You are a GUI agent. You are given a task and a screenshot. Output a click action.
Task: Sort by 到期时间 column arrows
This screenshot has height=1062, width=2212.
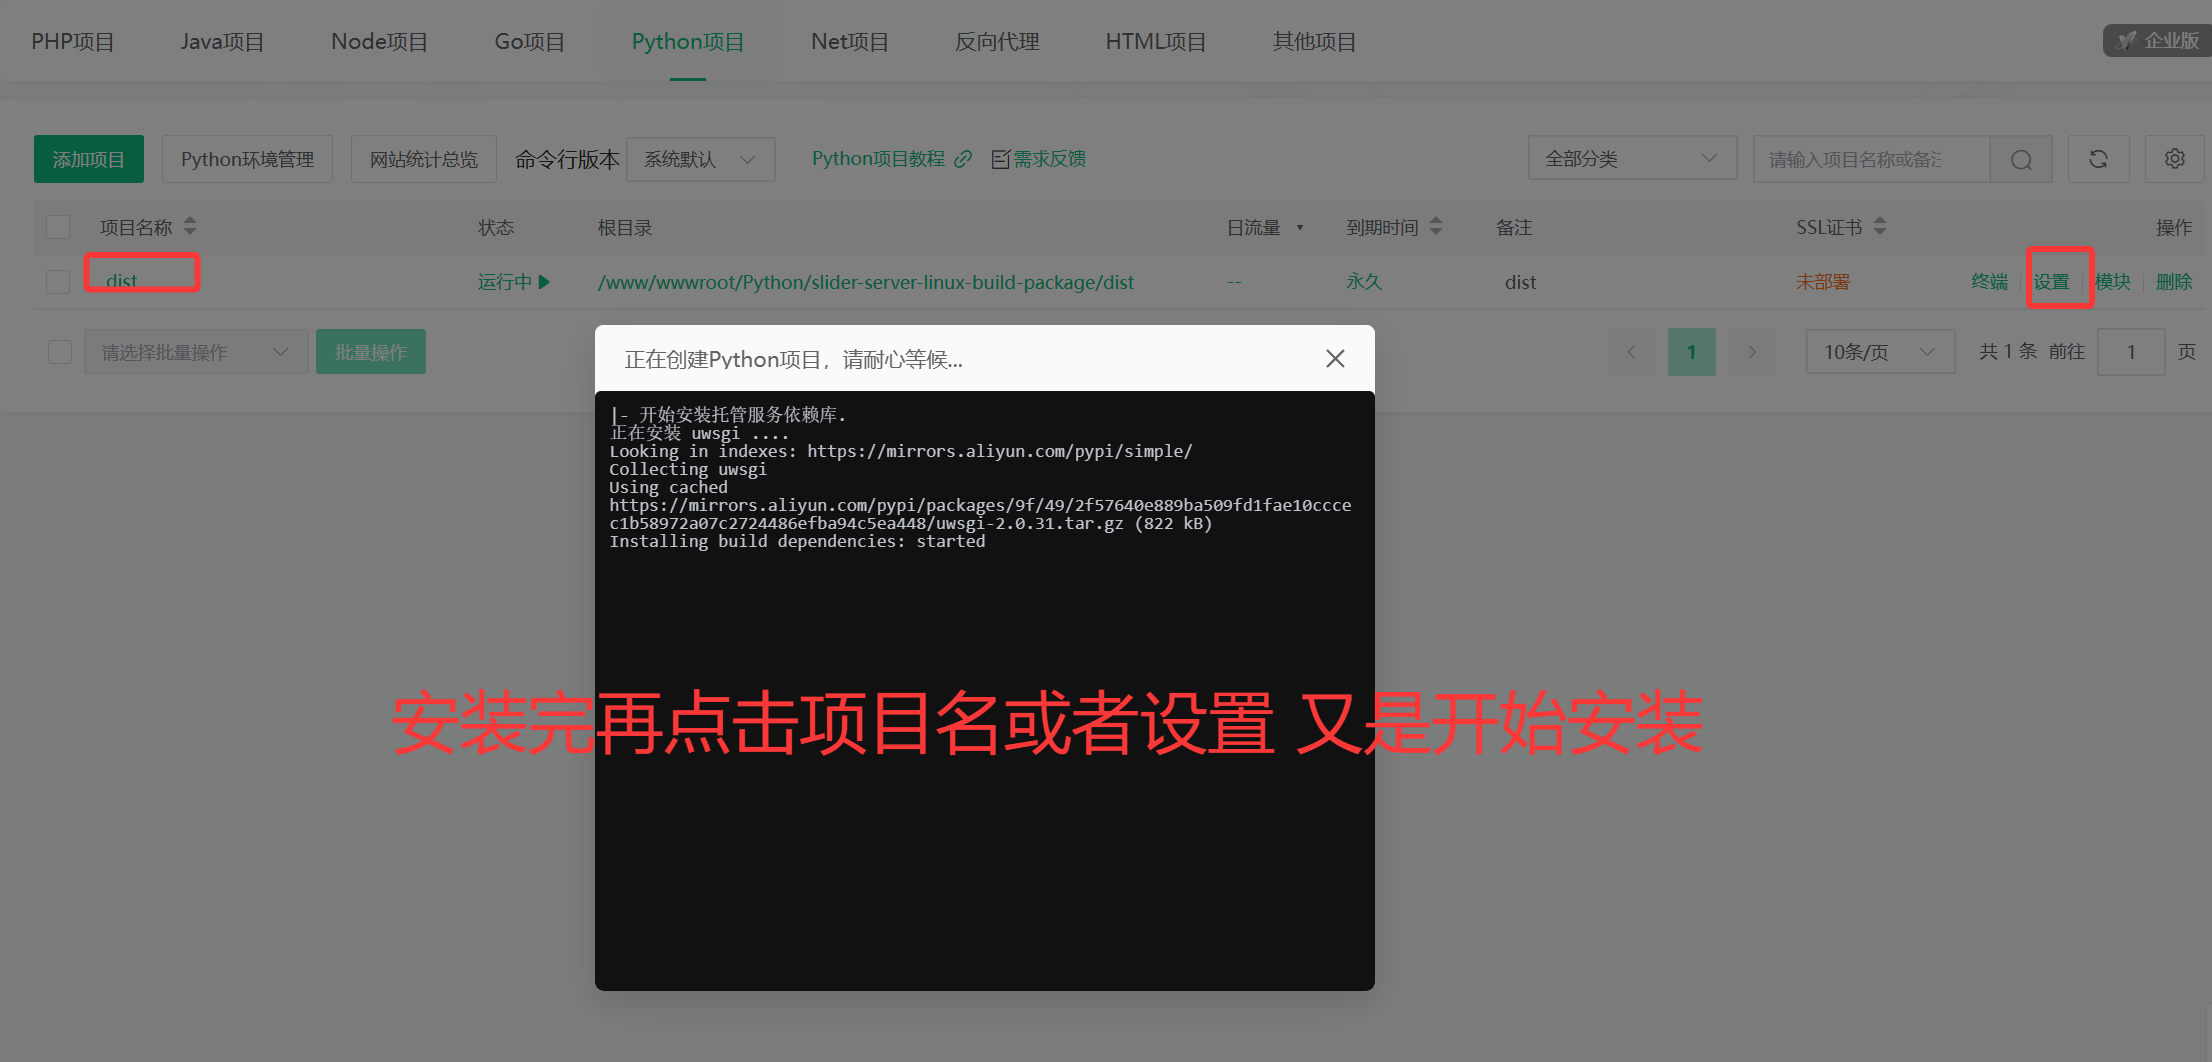tap(1436, 226)
